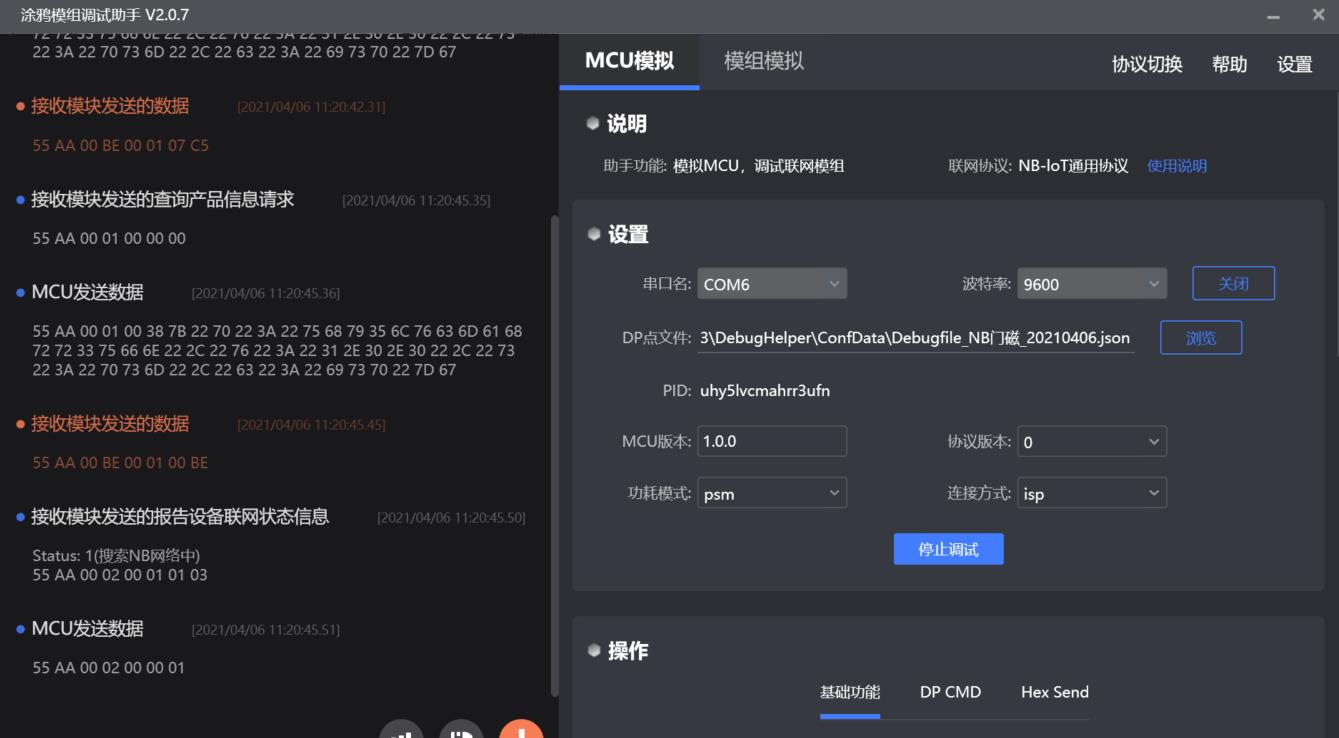The image size is (1339, 738).
Task: Click hex line 55 AA 00 02 00 00 01
Action: coord(109,668)
